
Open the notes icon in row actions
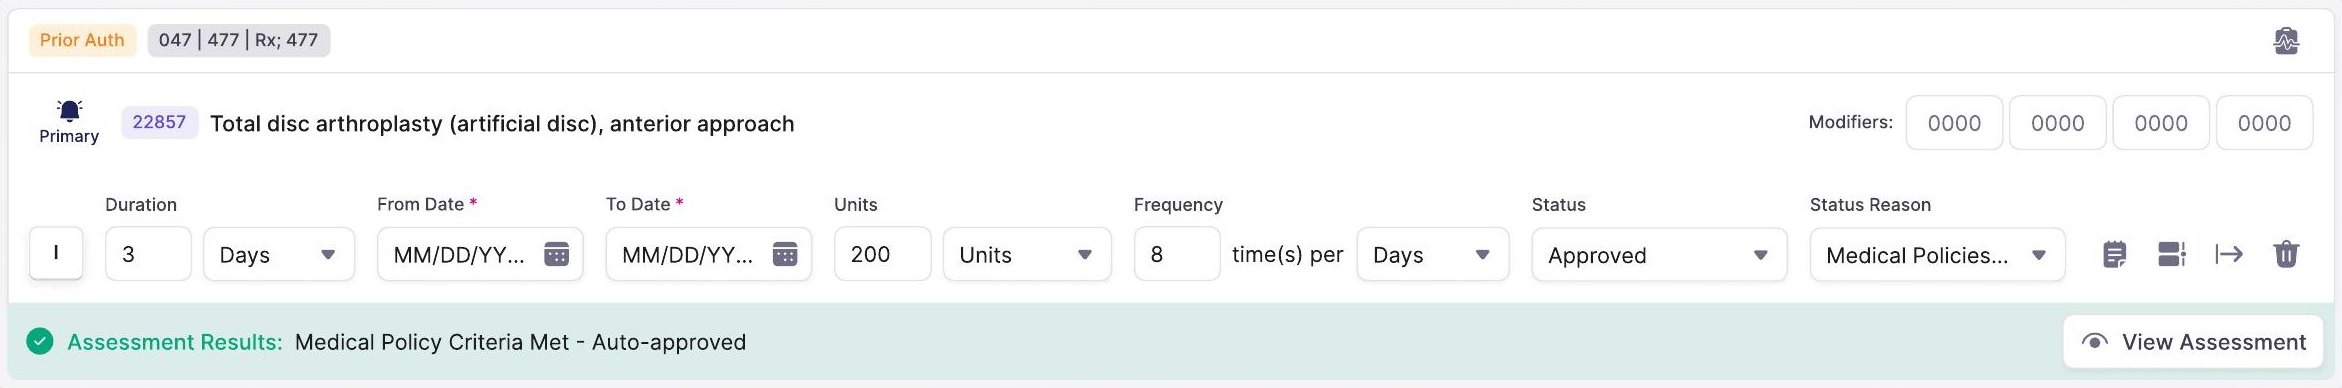tap(2114, 254)
